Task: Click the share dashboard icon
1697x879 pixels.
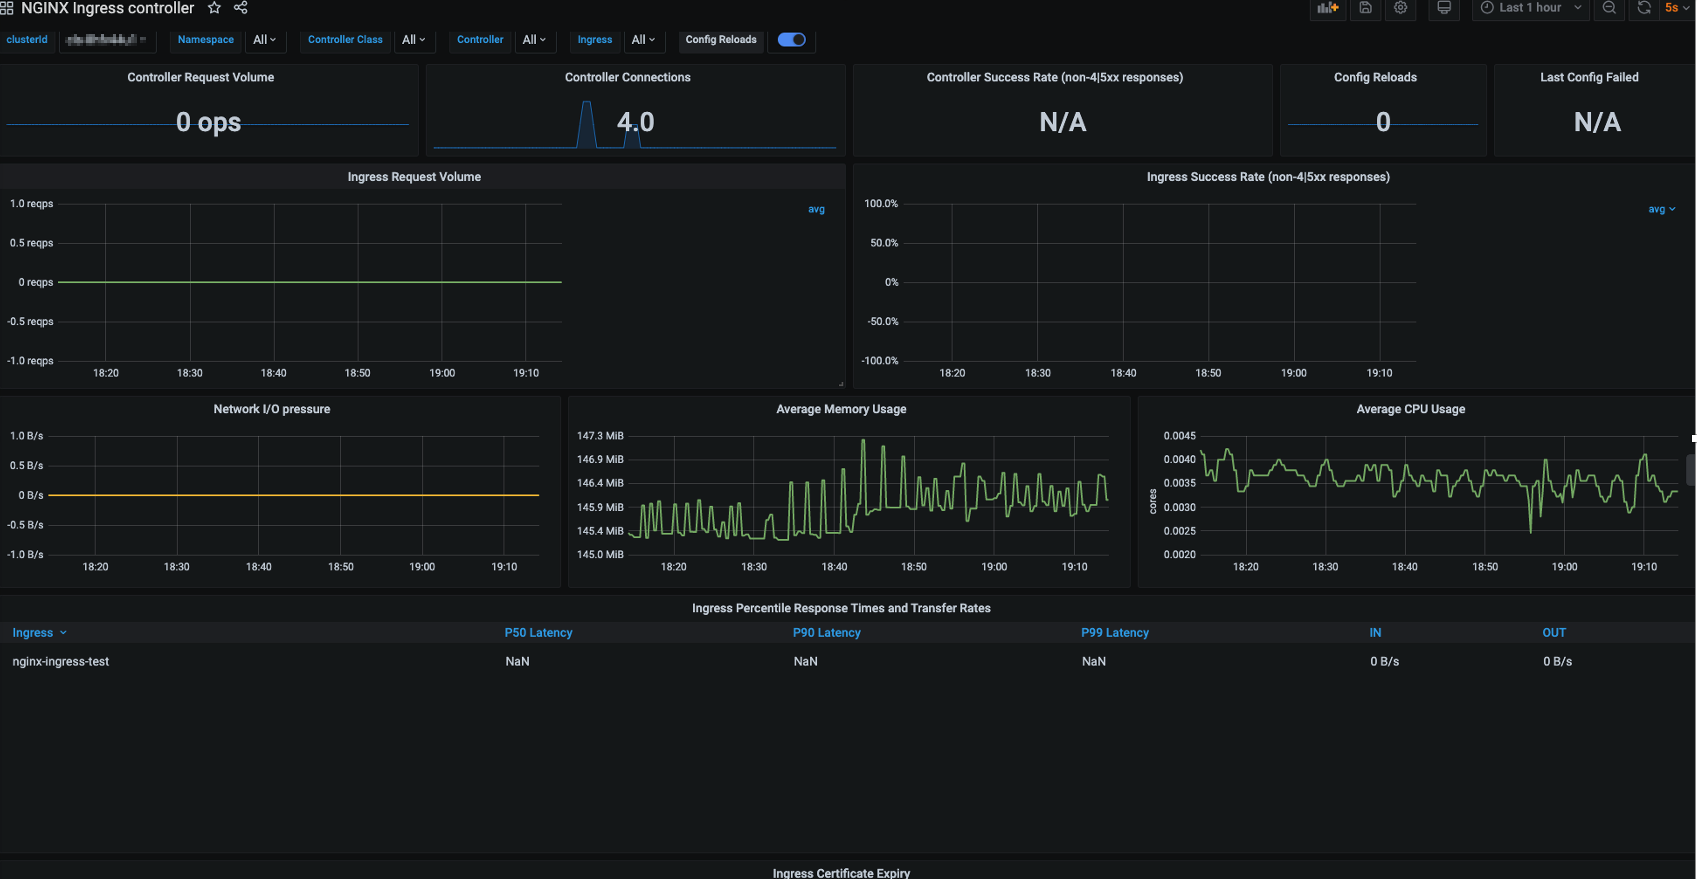Action: click(x=241, y=8)
